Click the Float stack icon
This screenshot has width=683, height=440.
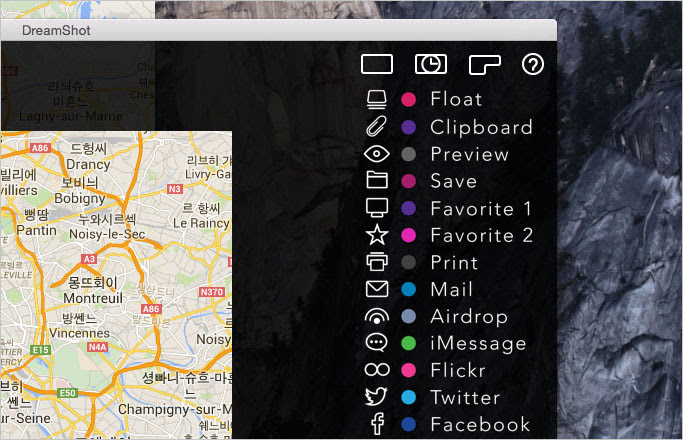pyautogui.click(x=376, y=99)
